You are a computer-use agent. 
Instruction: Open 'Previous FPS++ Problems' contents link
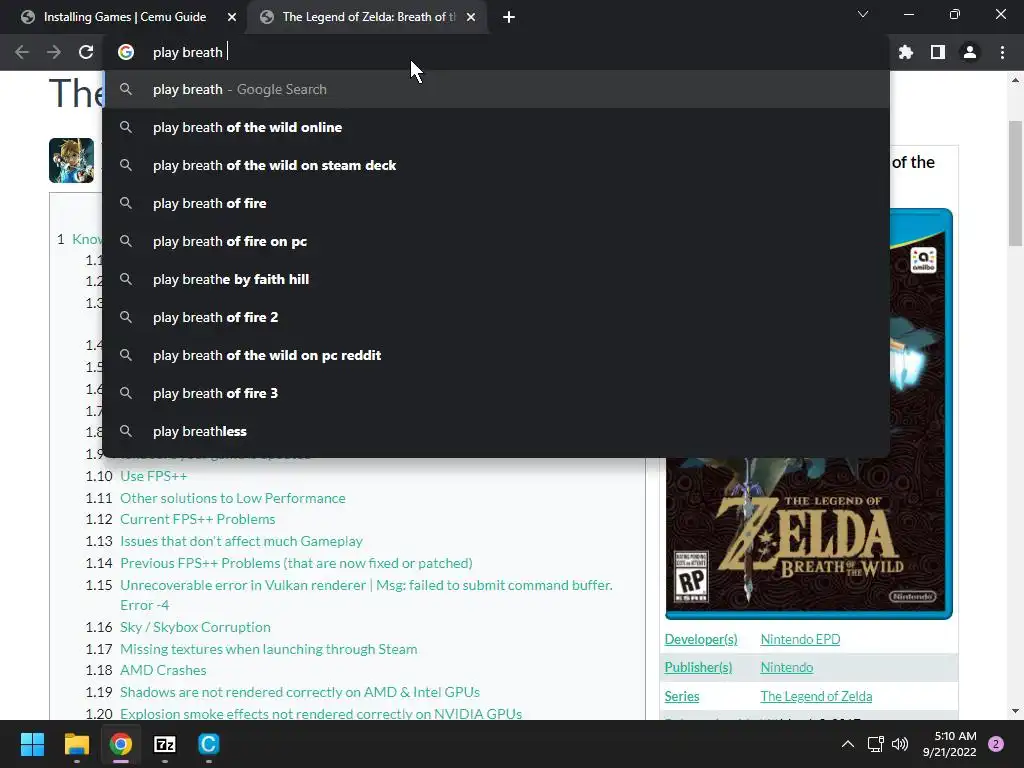click(x=296, y=563)
